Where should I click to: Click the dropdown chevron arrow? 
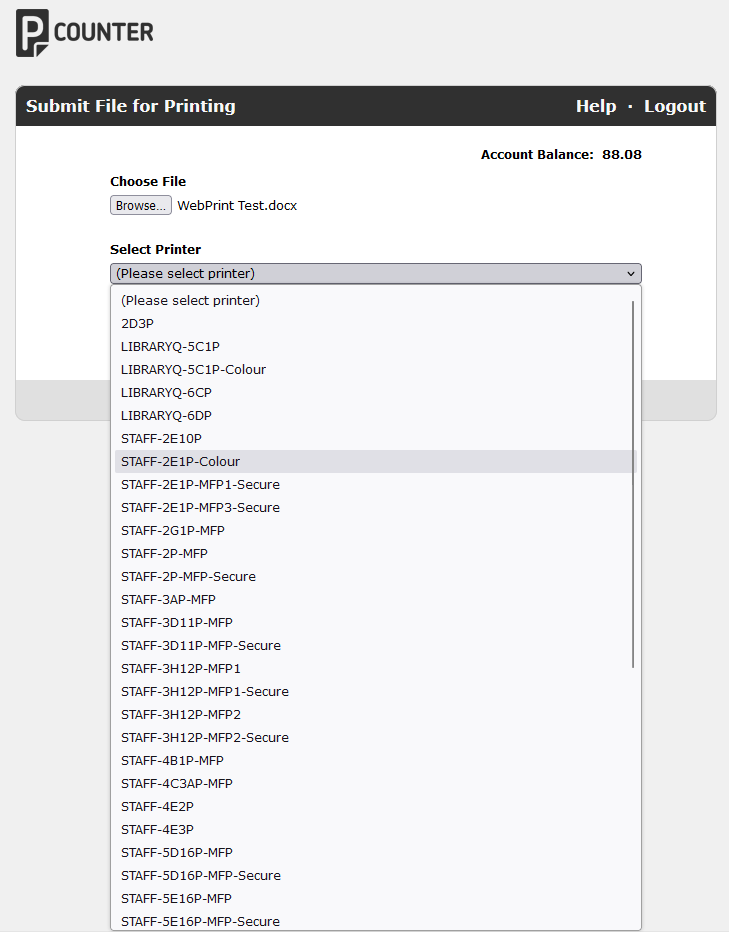(631, 273)
